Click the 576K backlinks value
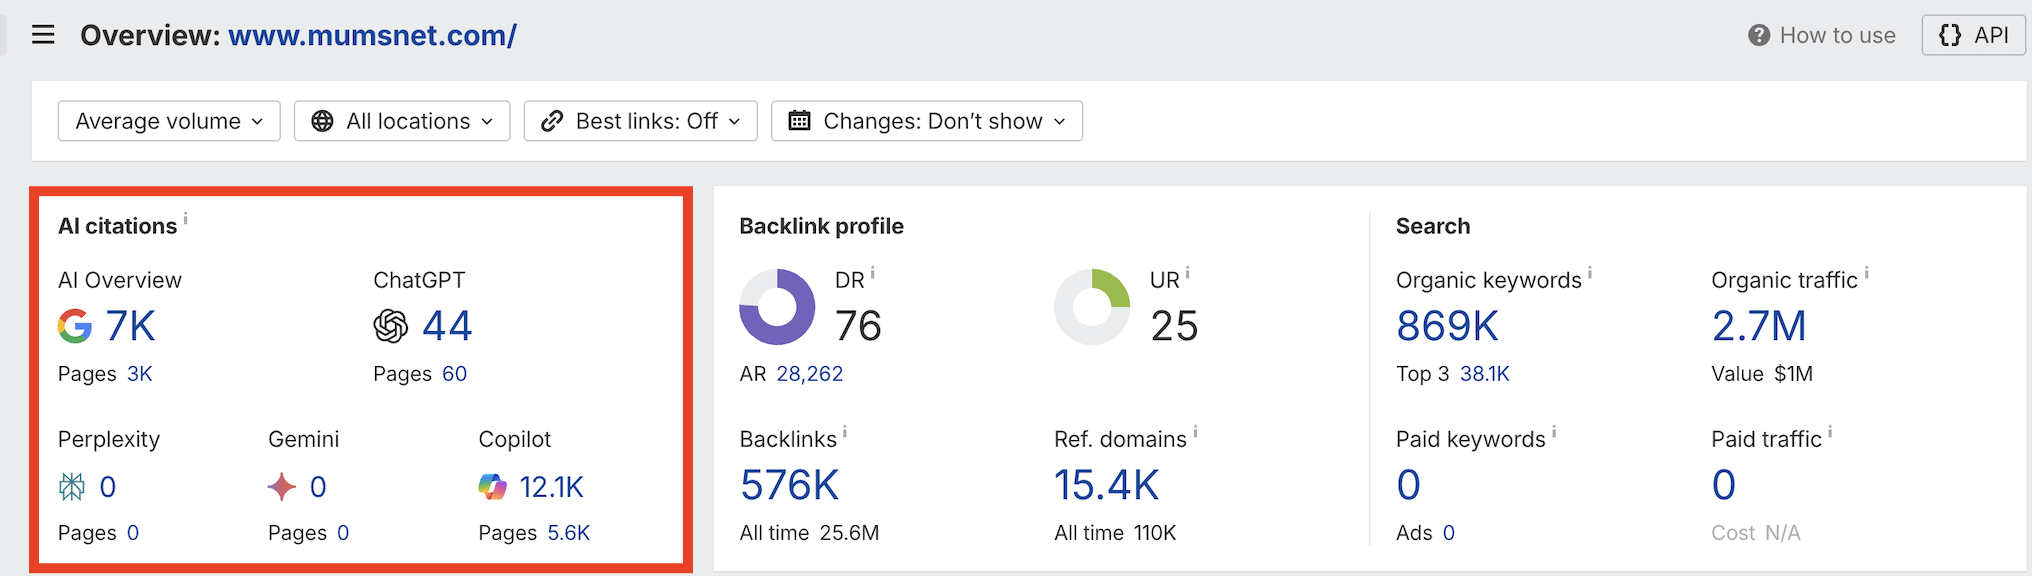 coord(789,486)
